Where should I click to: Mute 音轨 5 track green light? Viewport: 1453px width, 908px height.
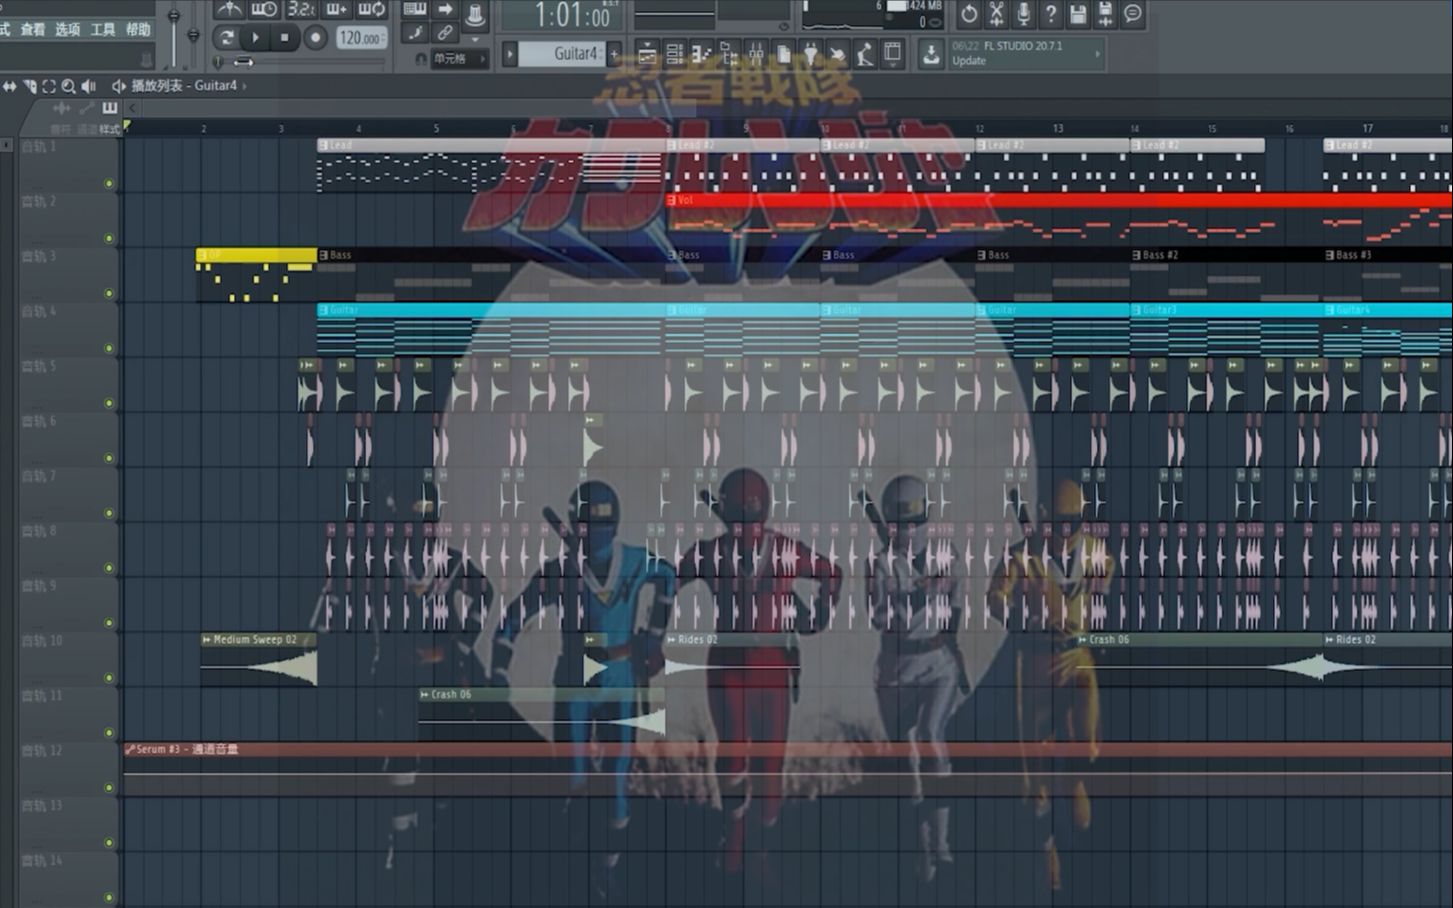[x=109, y=404]
